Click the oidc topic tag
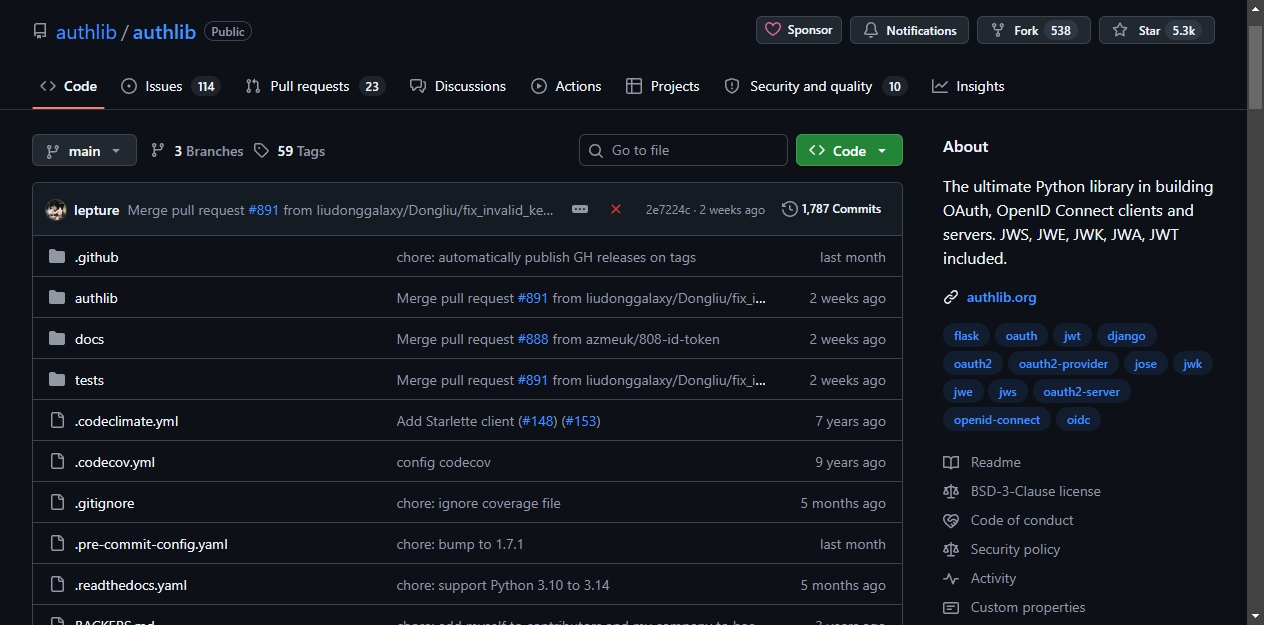 1078,420
